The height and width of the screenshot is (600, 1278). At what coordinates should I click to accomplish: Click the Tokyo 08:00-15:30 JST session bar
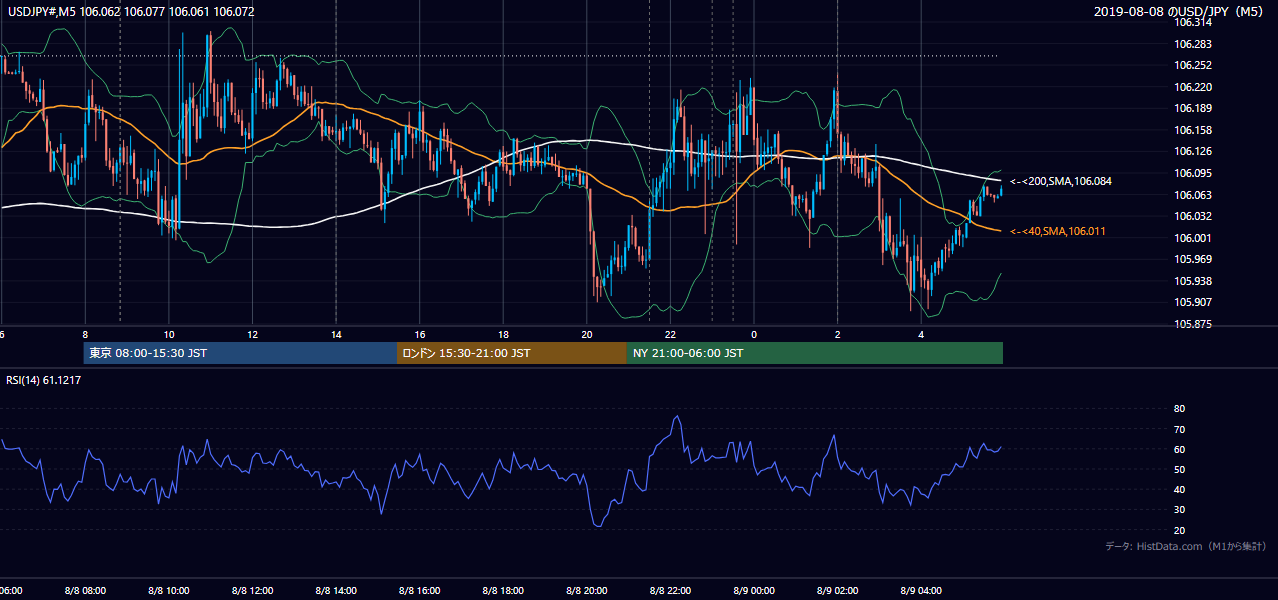pyautogui.click(x=240, y=353)
